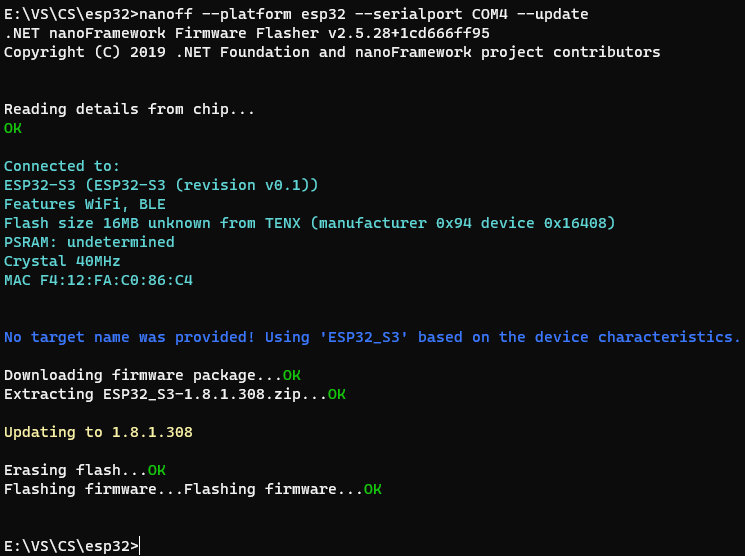
Task: Click the MAC address F4:12:FA:C0:86:C4
Action: [116, 280]
